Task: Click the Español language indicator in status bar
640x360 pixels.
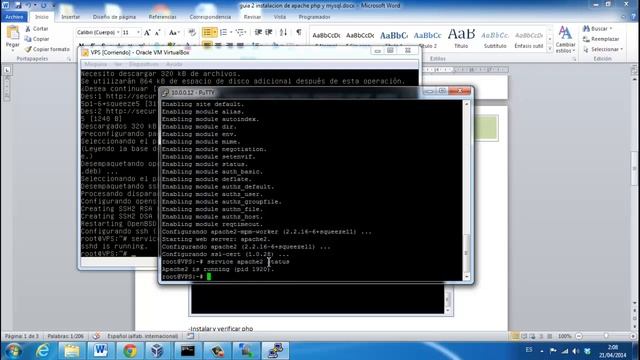Action: pyautogui.click(x=142, y=336)
